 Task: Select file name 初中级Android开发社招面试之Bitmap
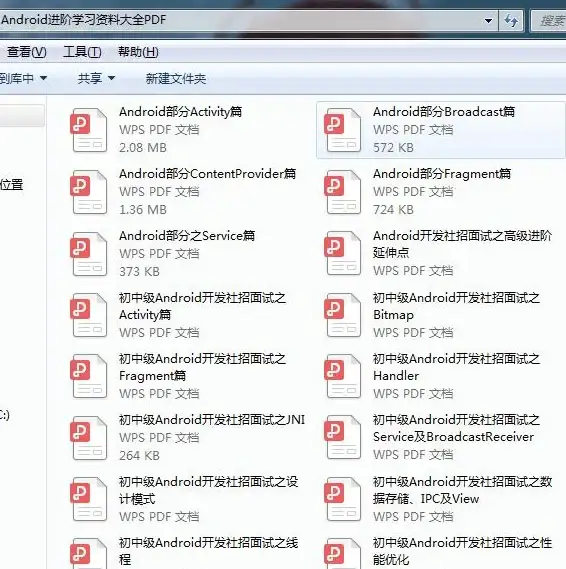[x=456, y=306]
